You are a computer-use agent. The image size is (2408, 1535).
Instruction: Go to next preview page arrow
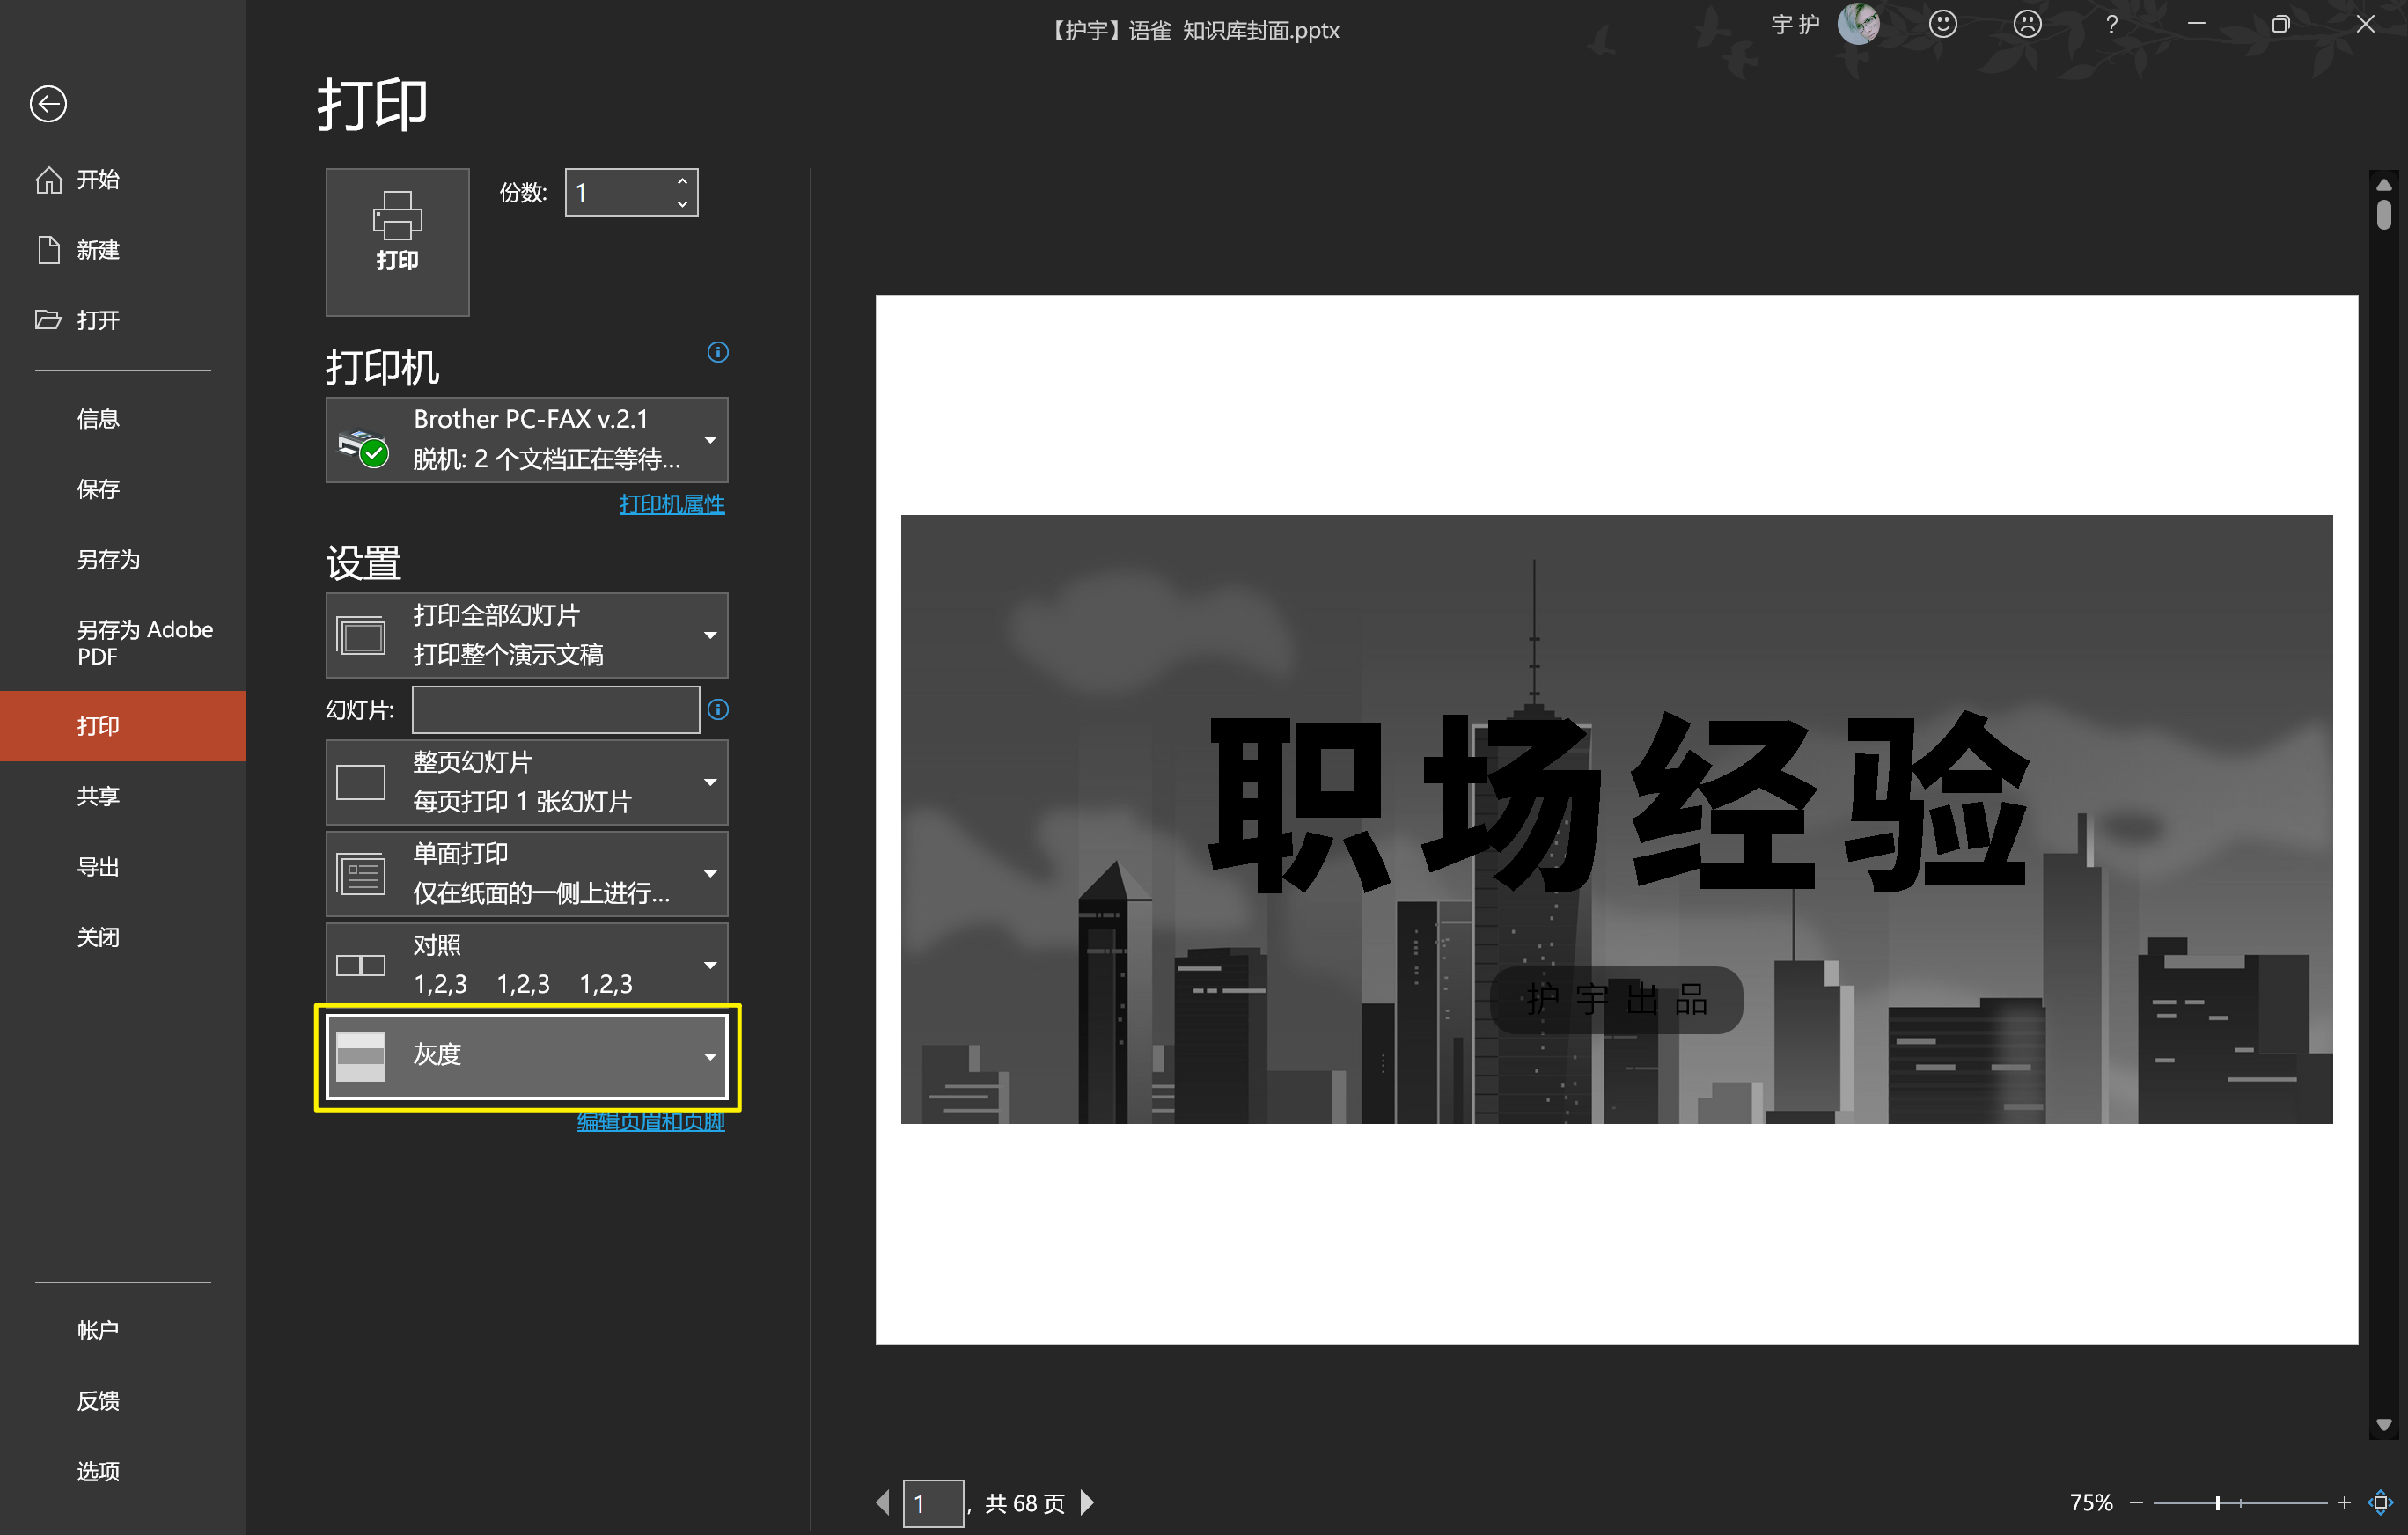click(x=1087, y=1502)
